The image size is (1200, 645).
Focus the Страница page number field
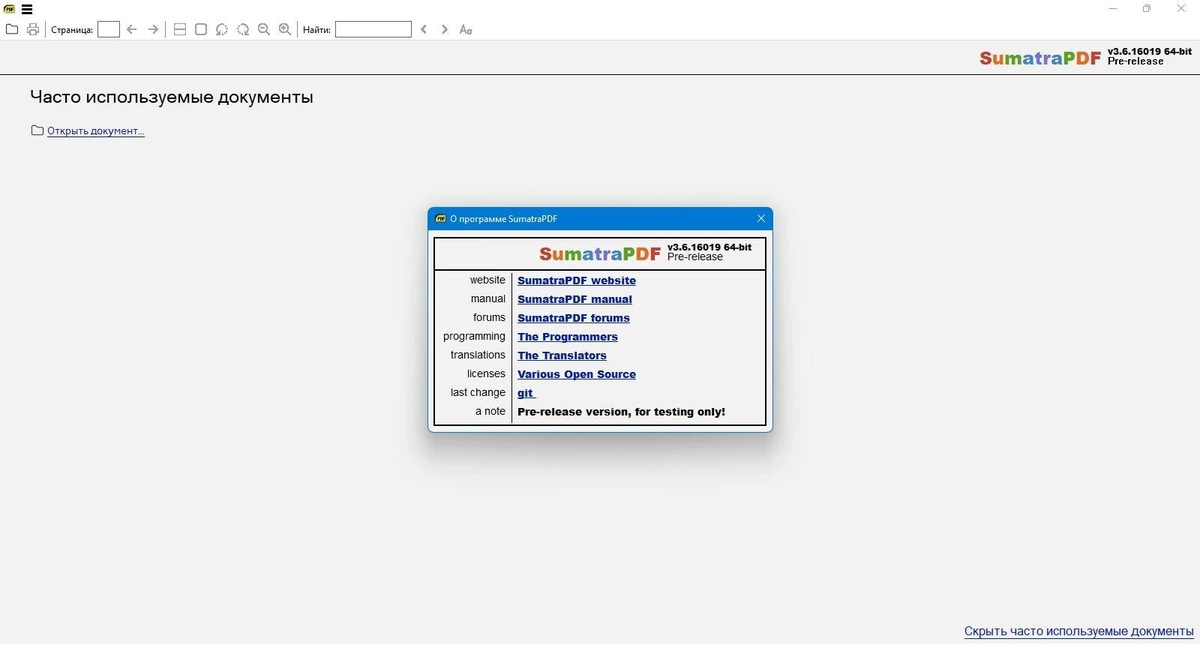(108, 29)
